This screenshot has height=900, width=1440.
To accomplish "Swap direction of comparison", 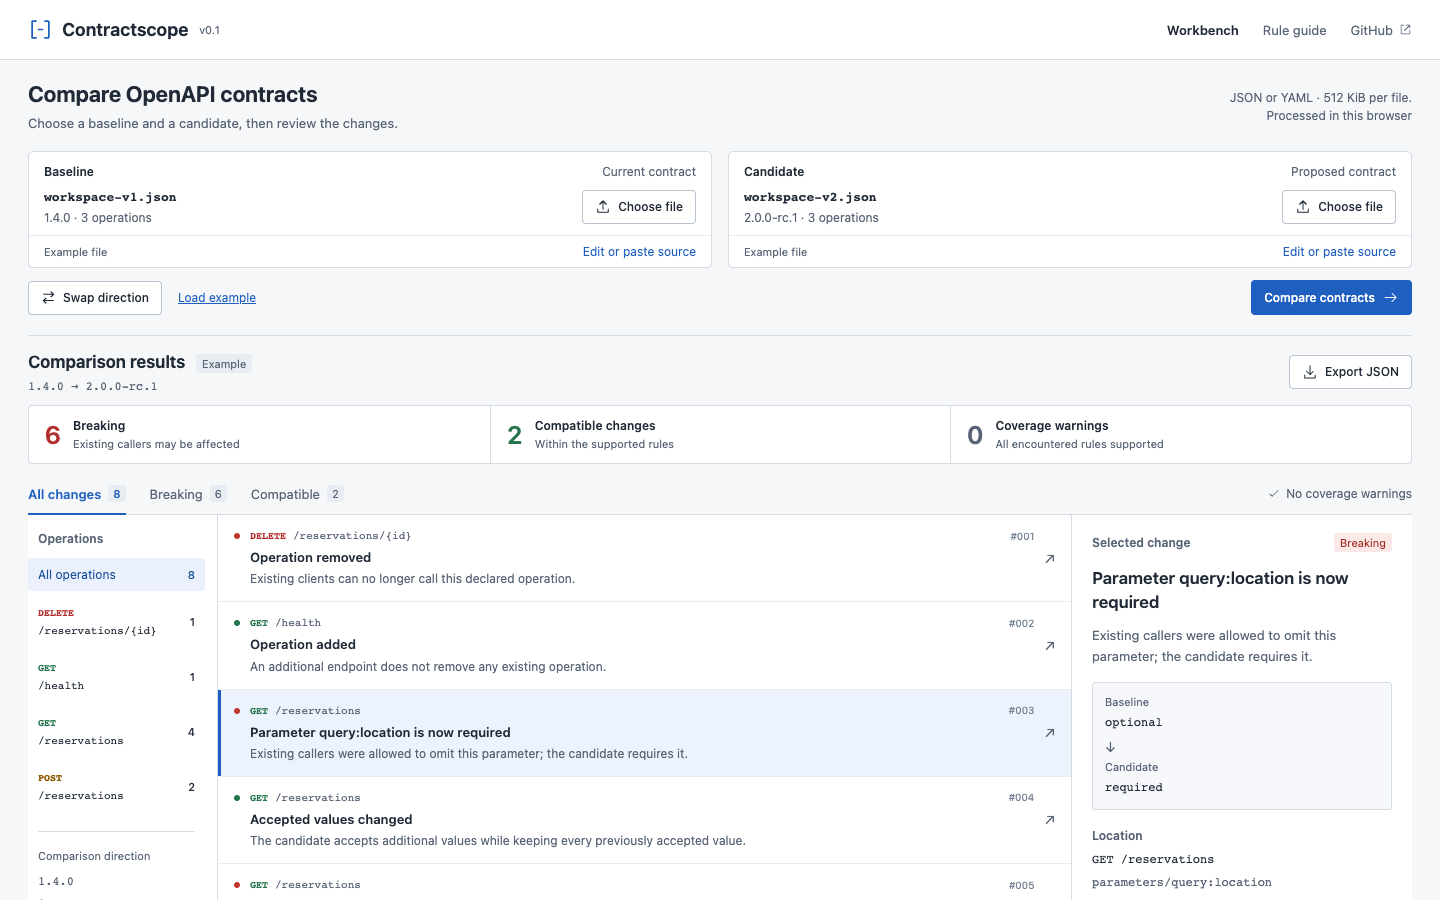I will (95, 298).
